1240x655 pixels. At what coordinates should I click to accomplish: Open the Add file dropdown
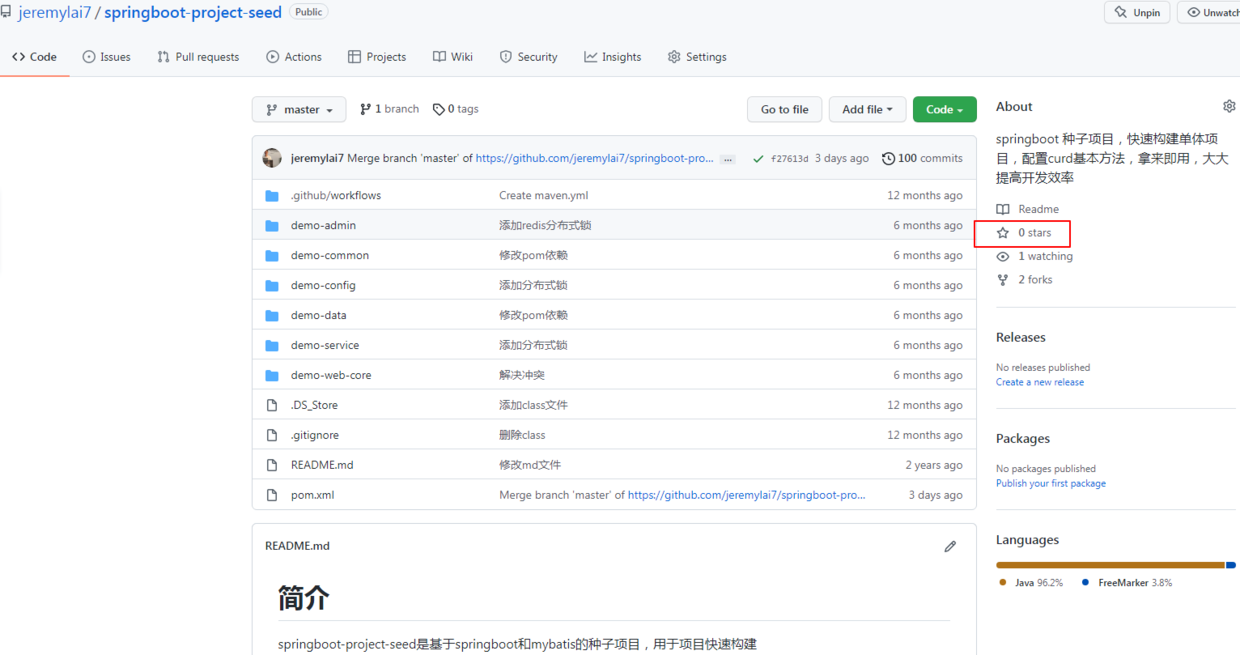867,110
